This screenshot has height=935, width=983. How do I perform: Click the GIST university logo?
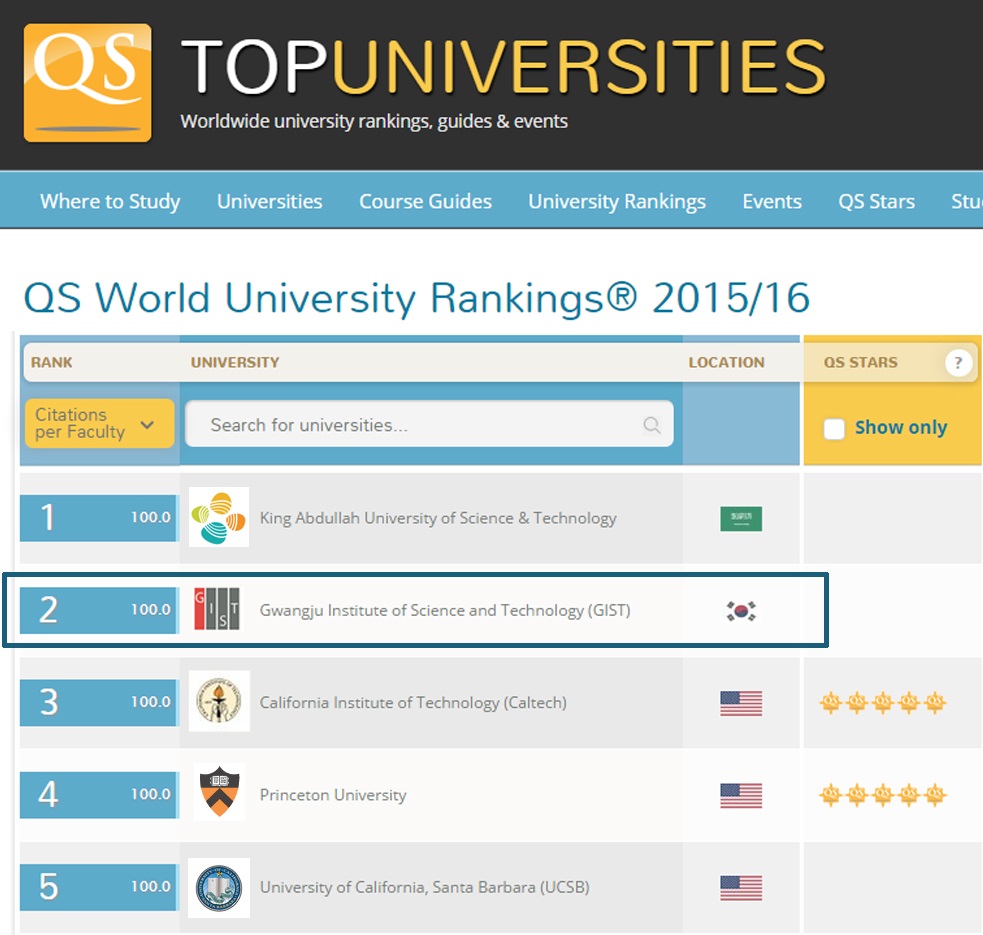(217, 609)
